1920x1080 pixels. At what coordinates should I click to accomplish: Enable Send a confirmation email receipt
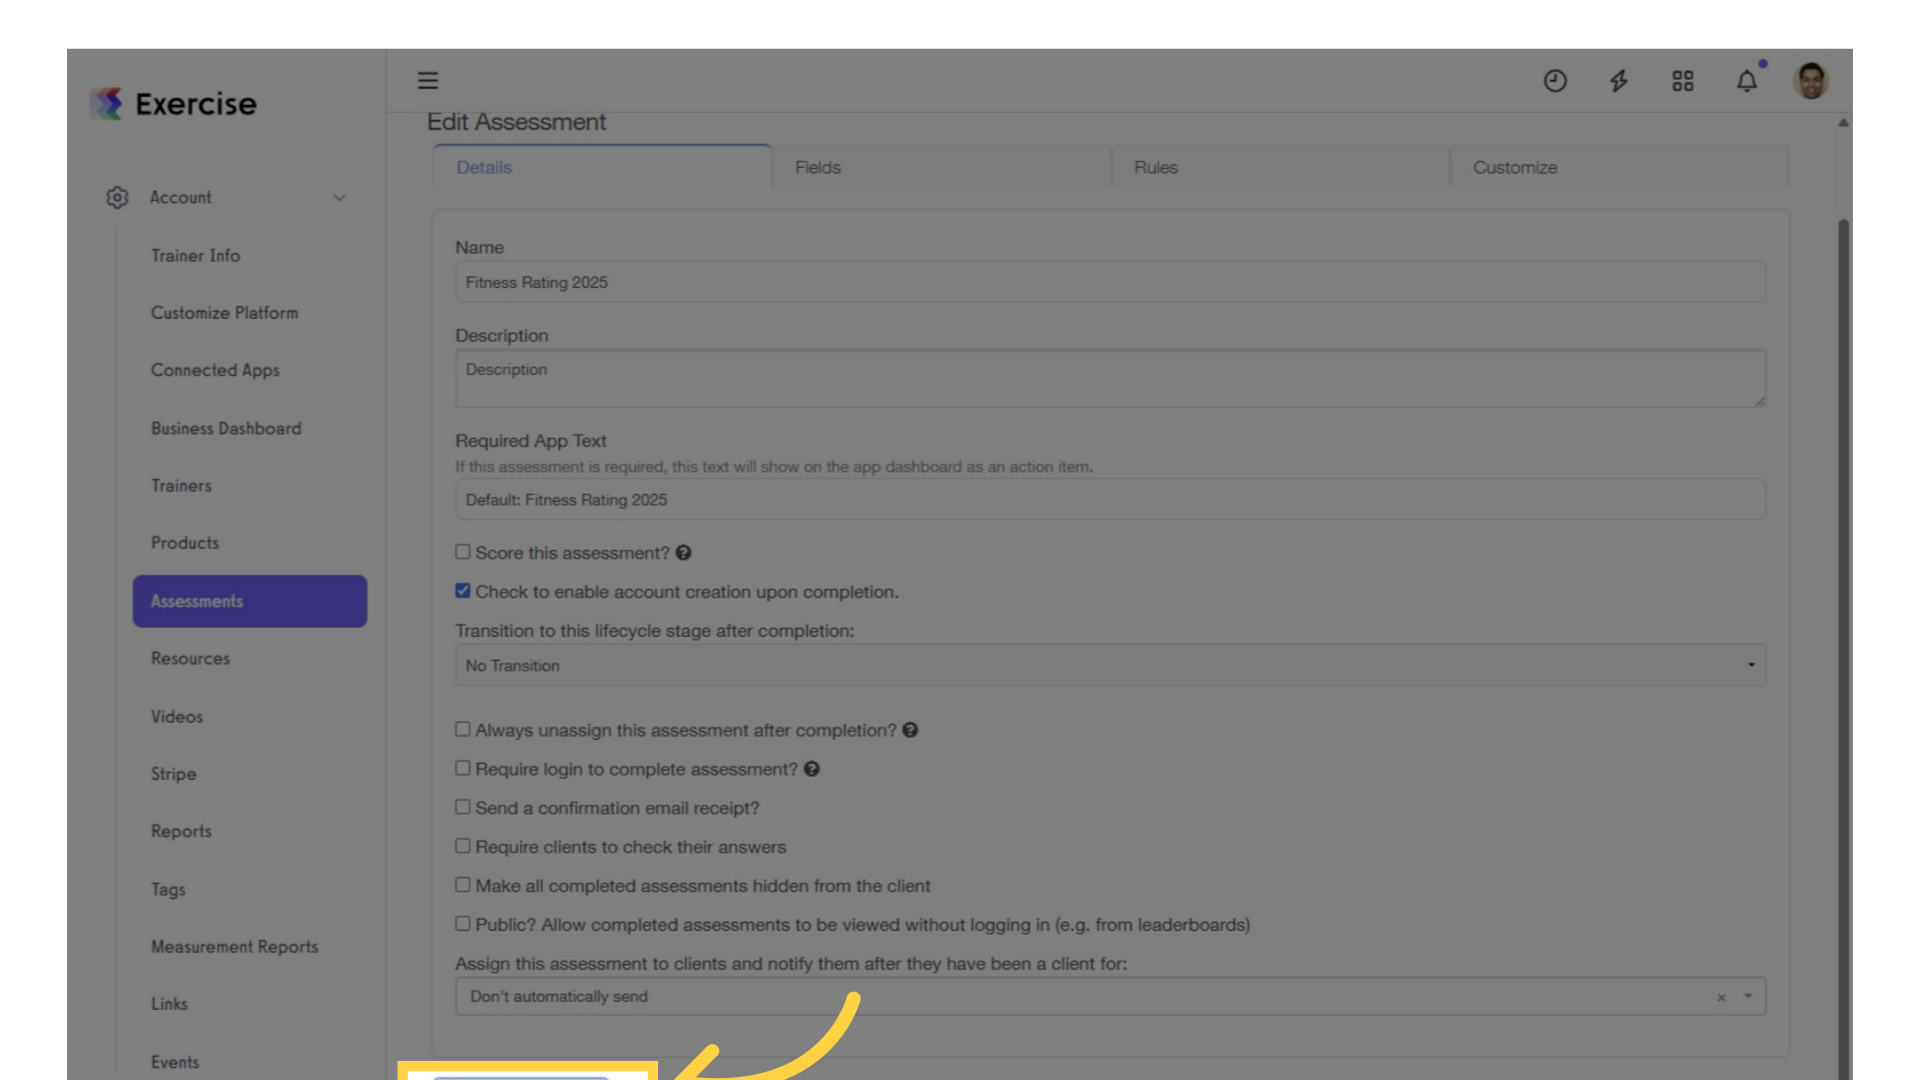463,807
